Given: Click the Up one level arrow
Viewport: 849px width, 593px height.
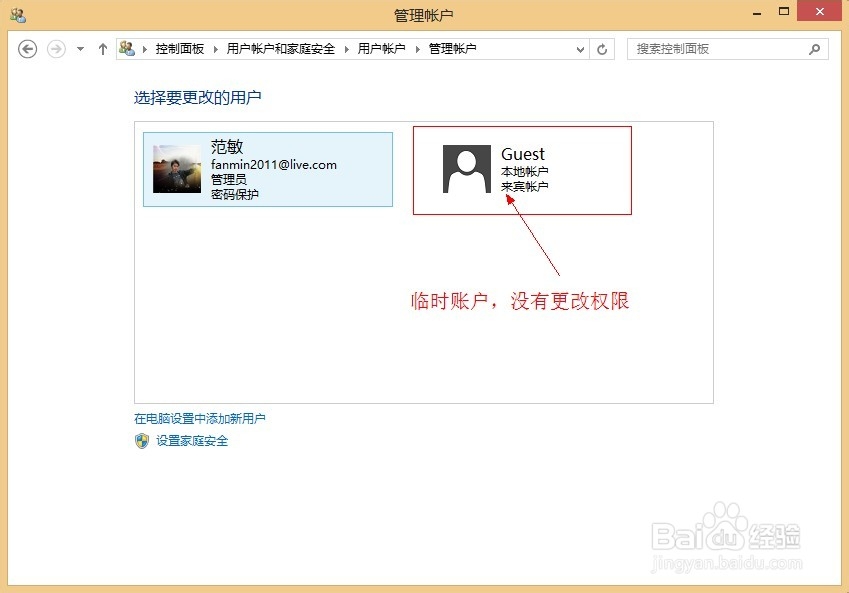Looking at the screenshot, I should click(102, 48).
